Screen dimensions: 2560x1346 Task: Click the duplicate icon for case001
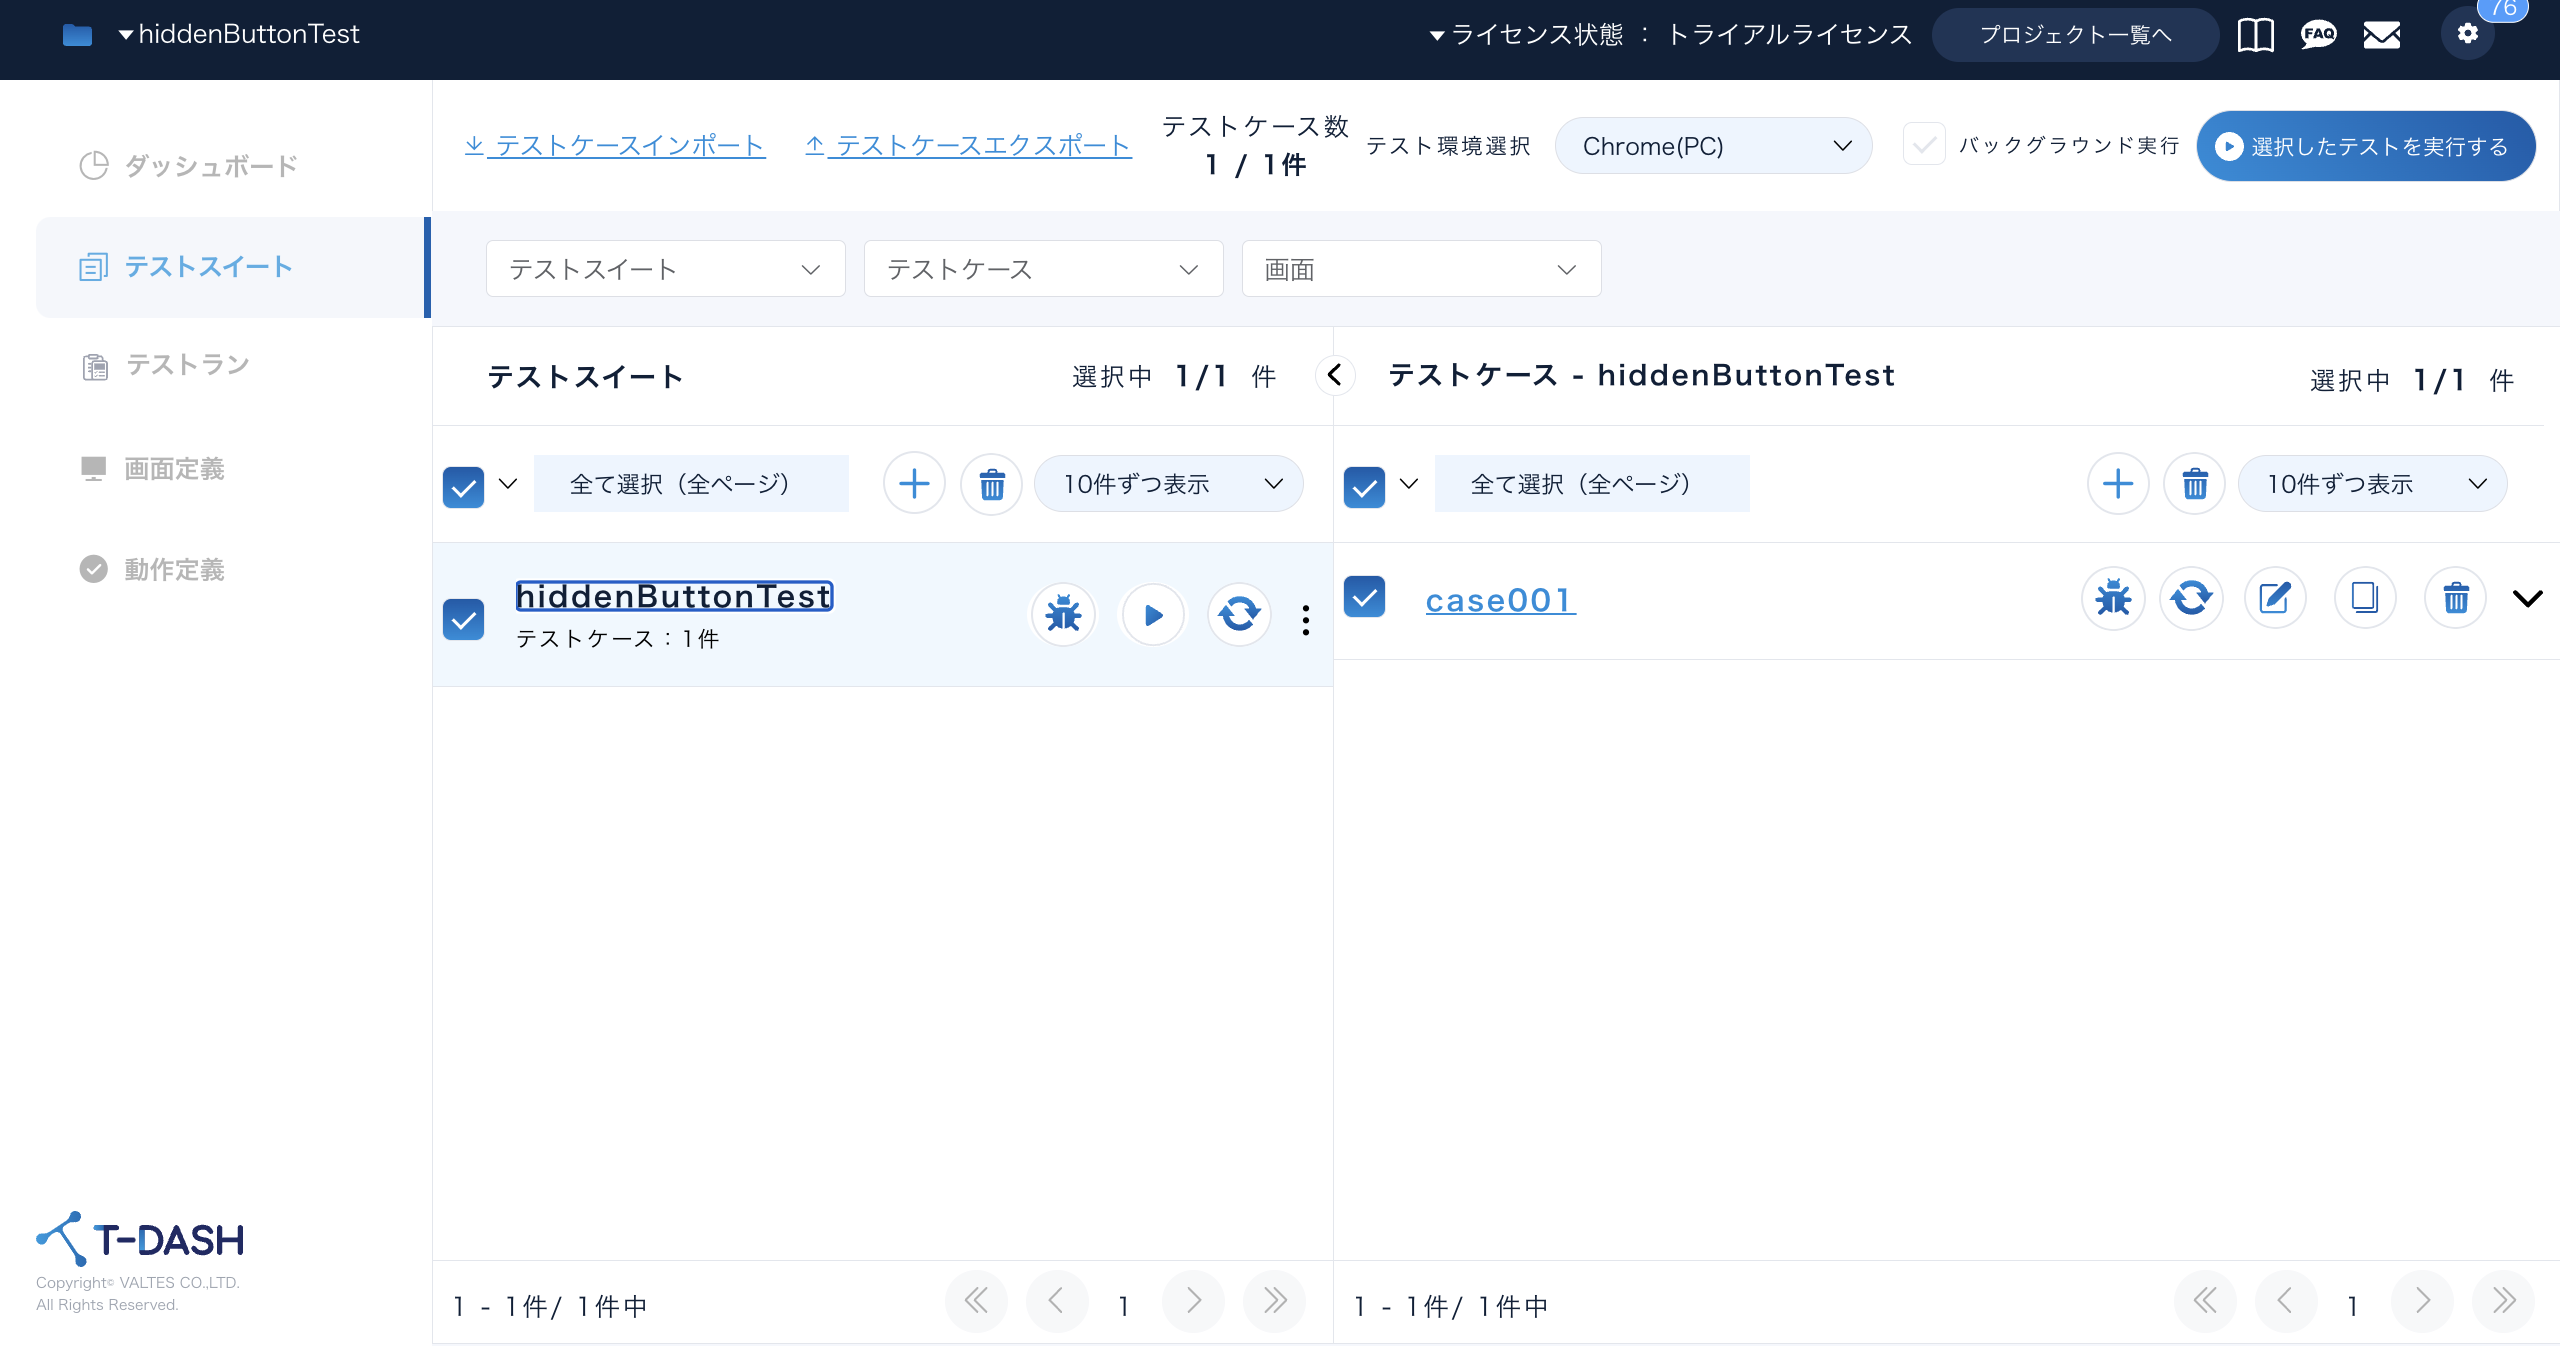pos(2365,597)
